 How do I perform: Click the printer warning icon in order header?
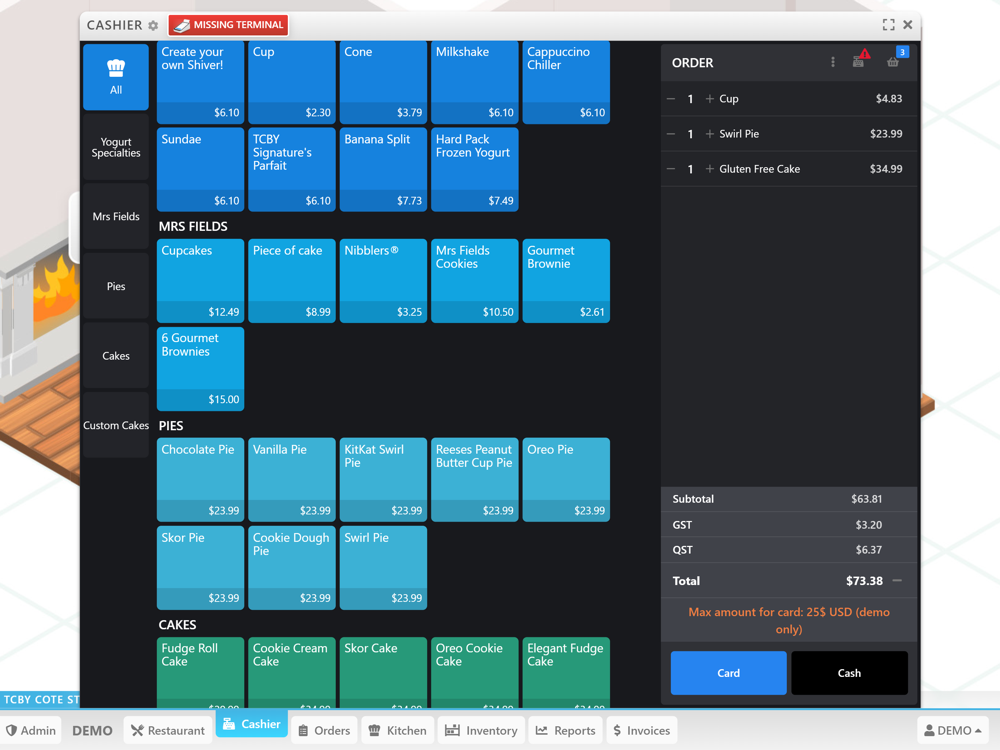click(x=860, y=59)
